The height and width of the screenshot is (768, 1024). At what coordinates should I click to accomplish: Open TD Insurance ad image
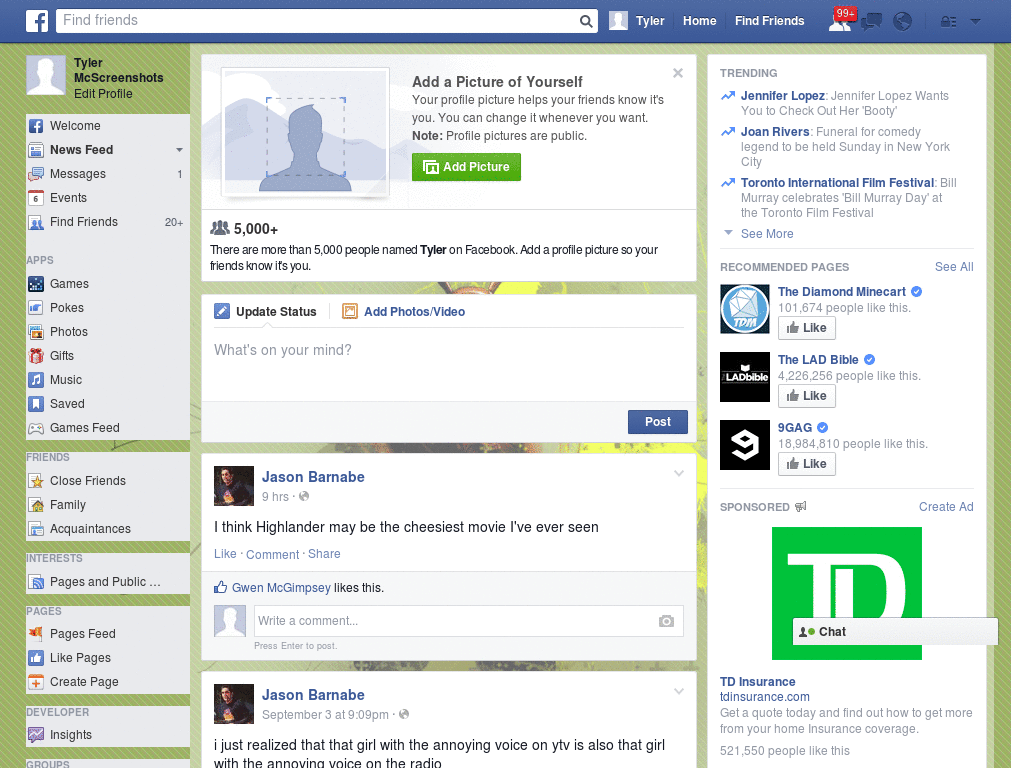(846, 593)
